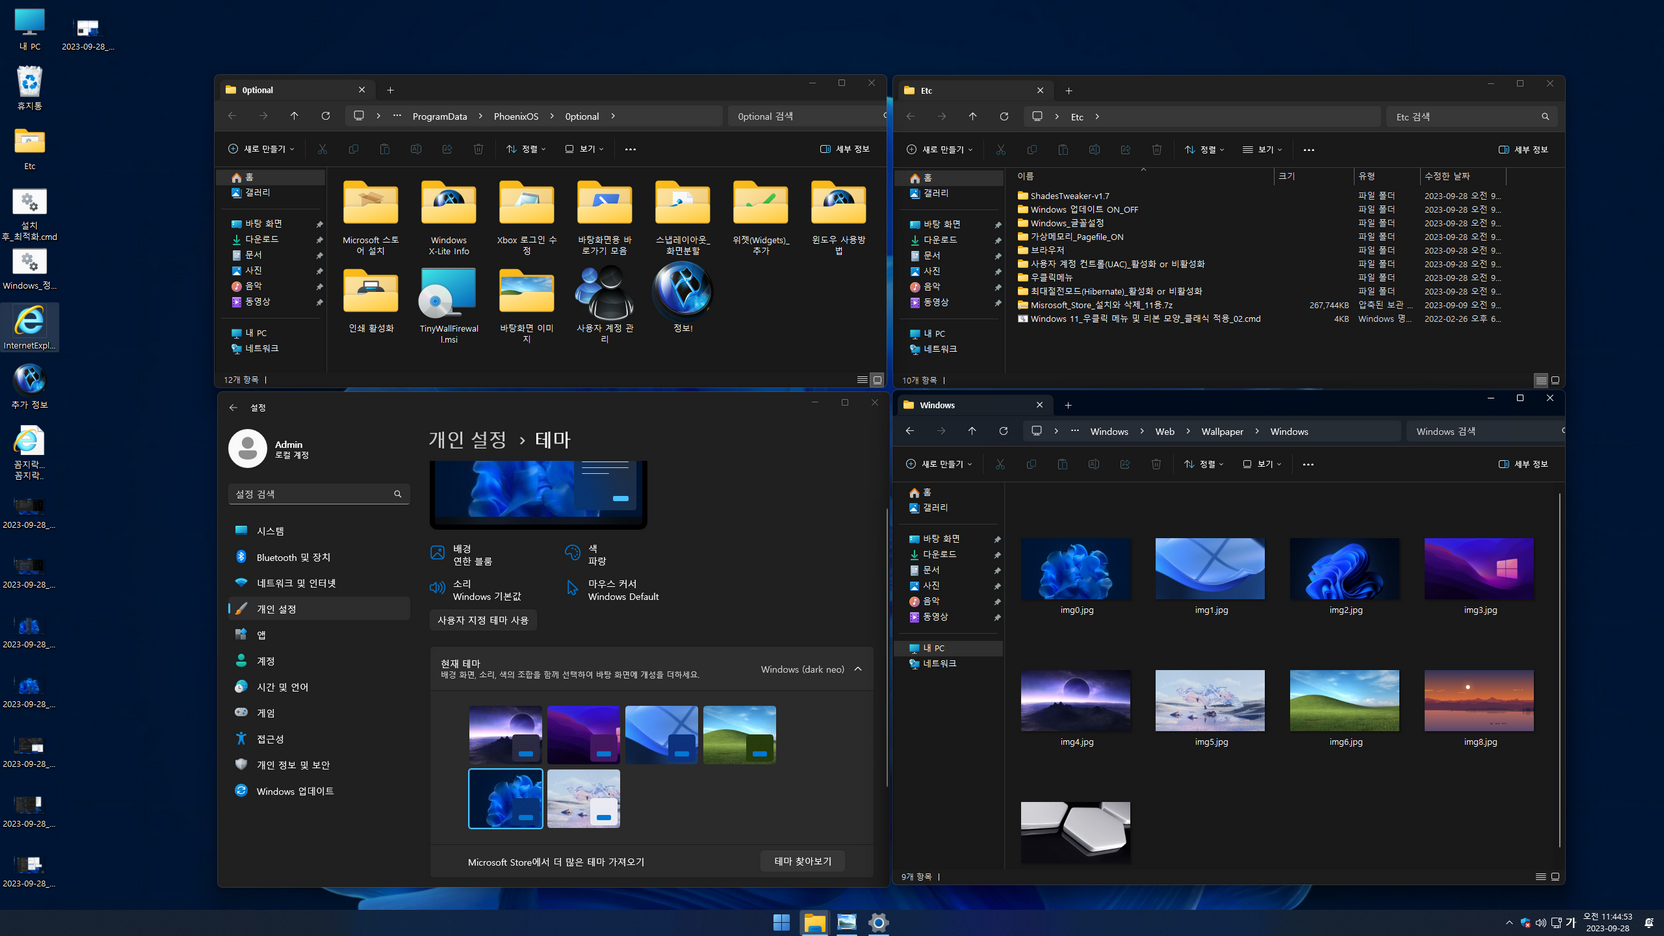Click the Etc 검색 search box
This screenshot has height=936, width=1664.
coord(1471,117)
